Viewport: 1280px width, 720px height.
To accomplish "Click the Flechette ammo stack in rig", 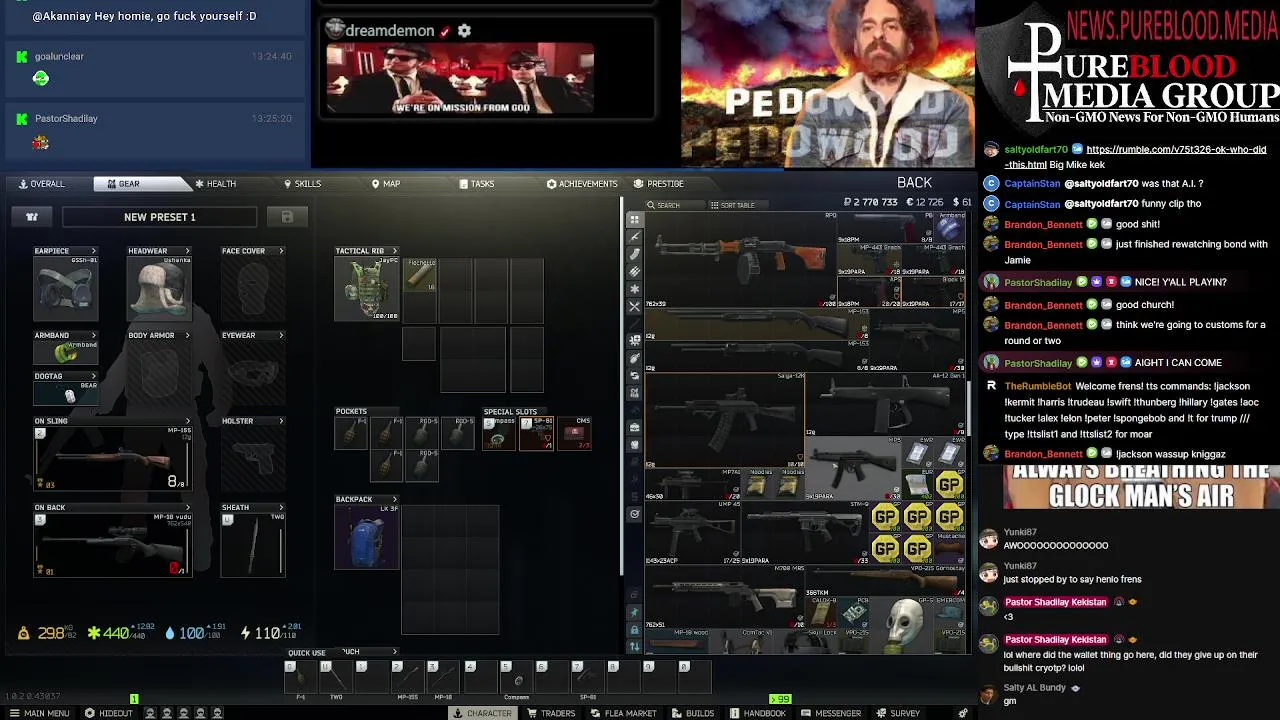I will [x=421, y=275].
